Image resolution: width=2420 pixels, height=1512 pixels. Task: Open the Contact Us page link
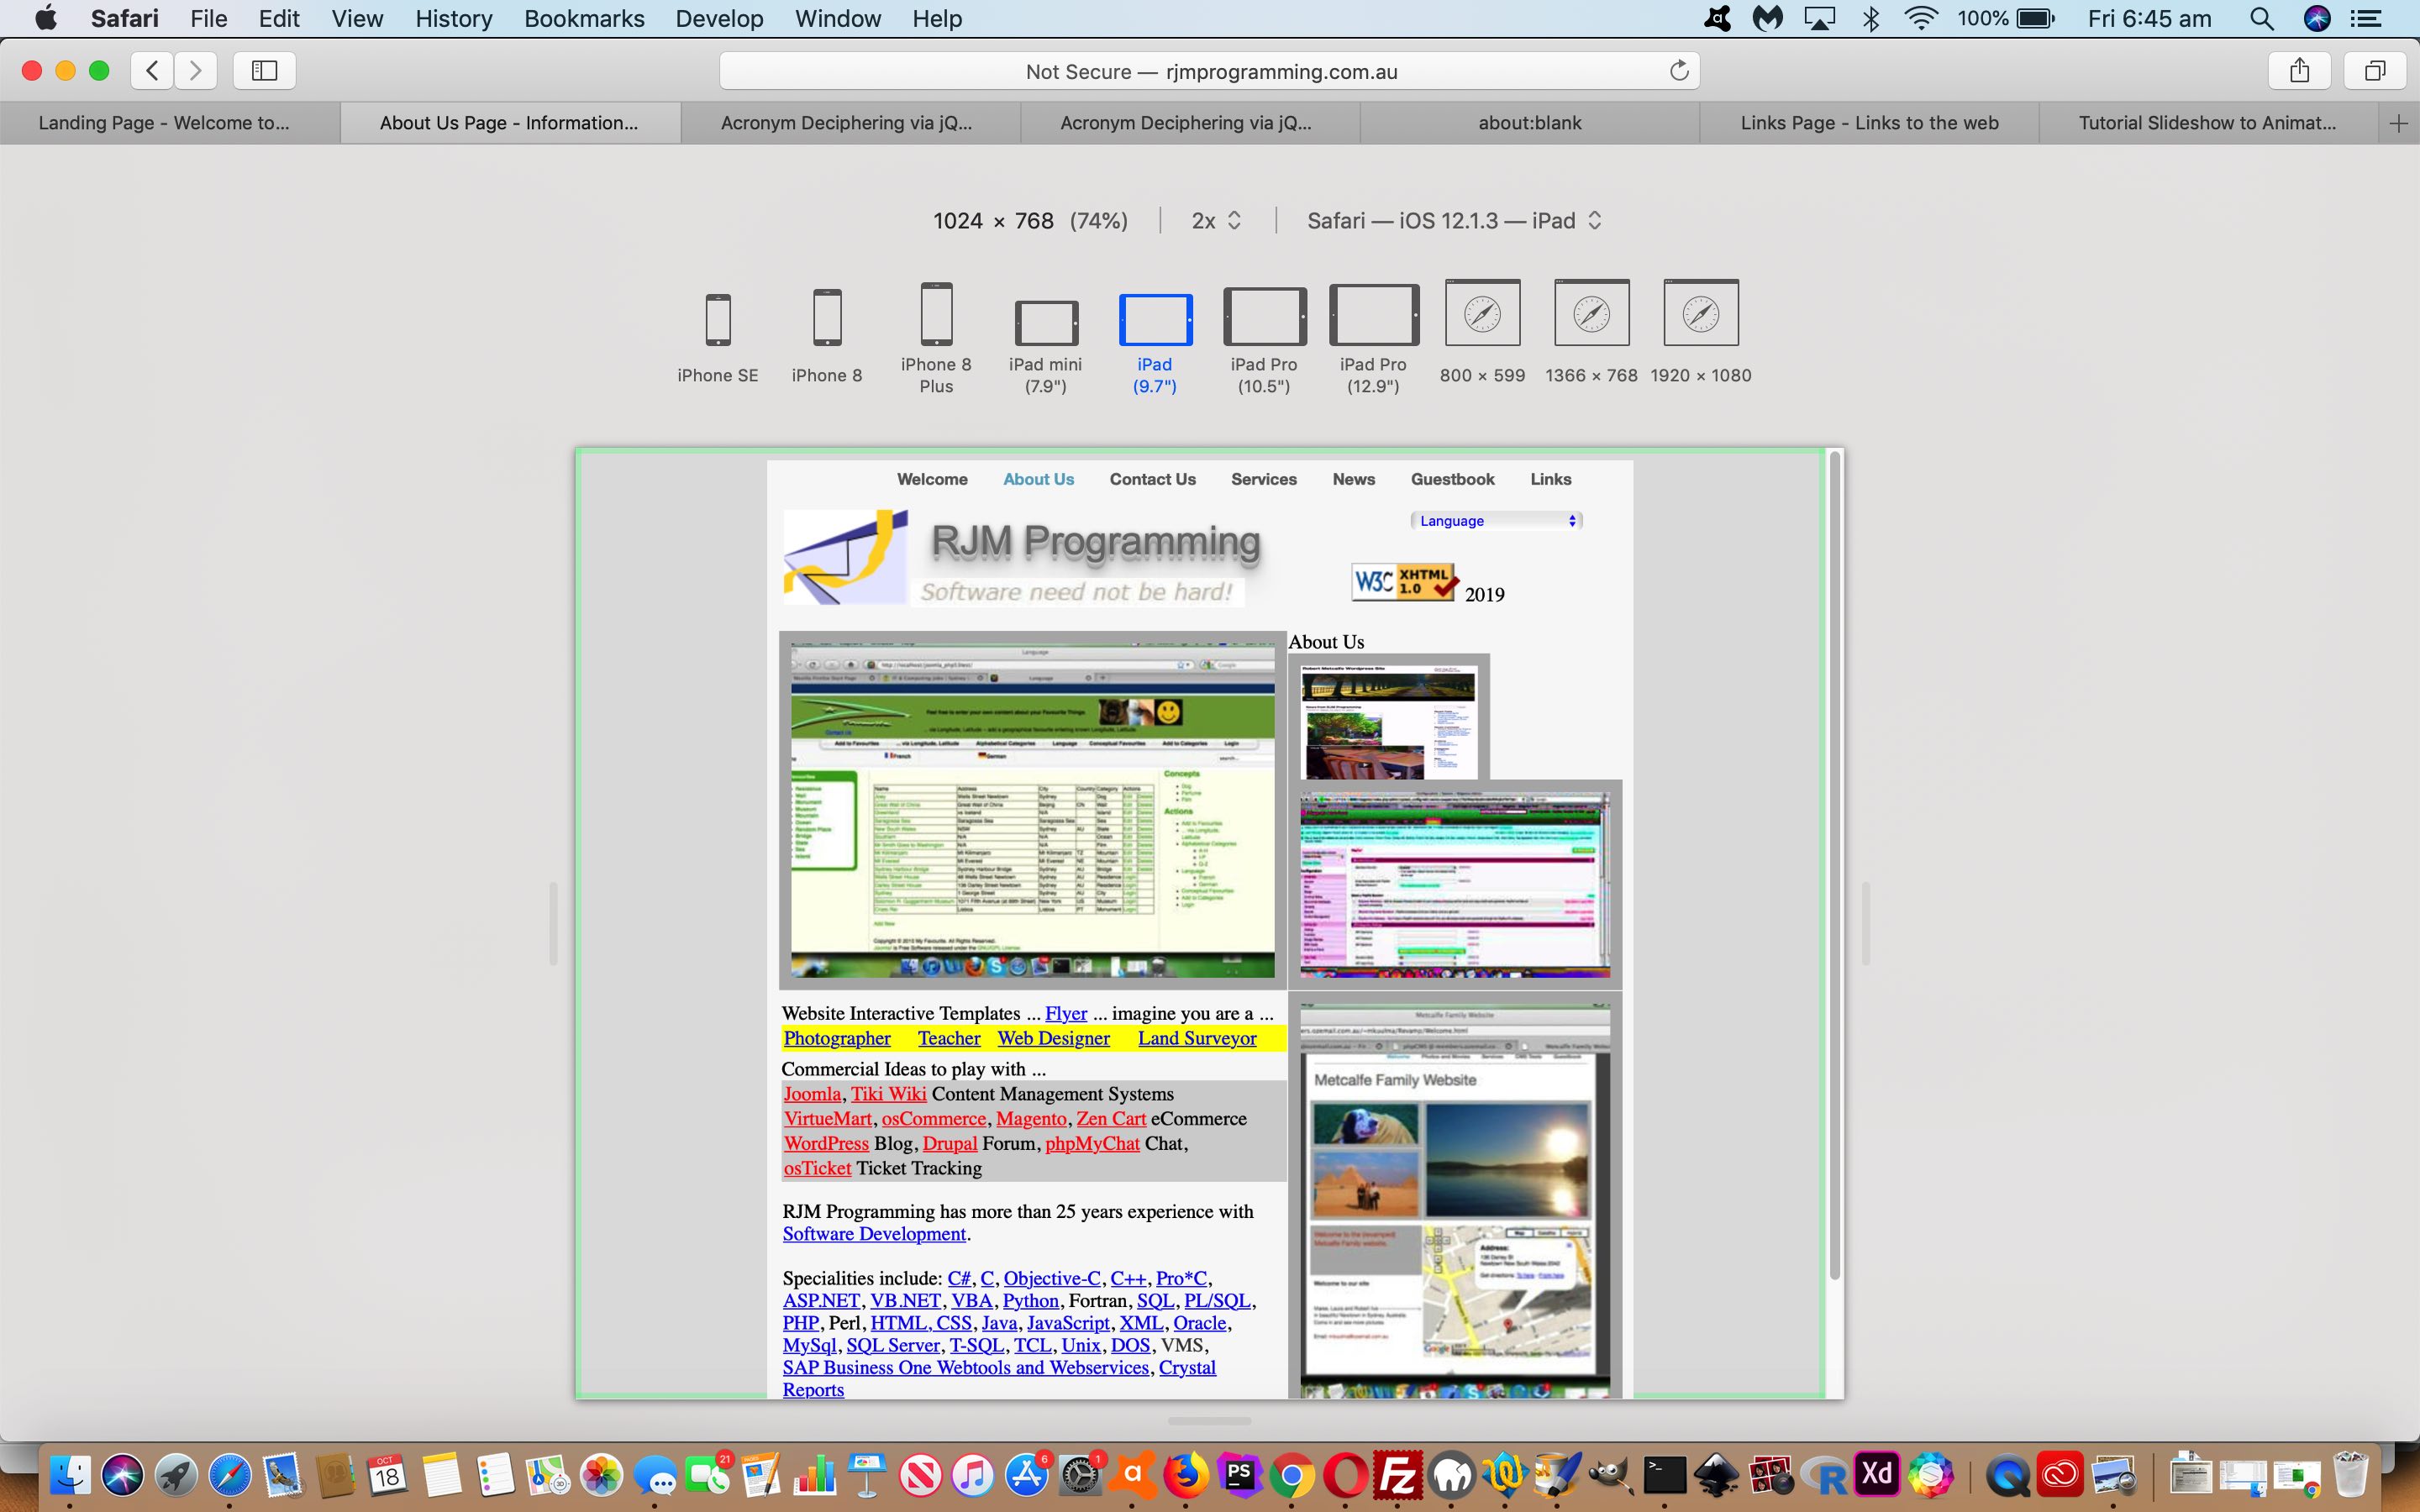click(1152, 479)
